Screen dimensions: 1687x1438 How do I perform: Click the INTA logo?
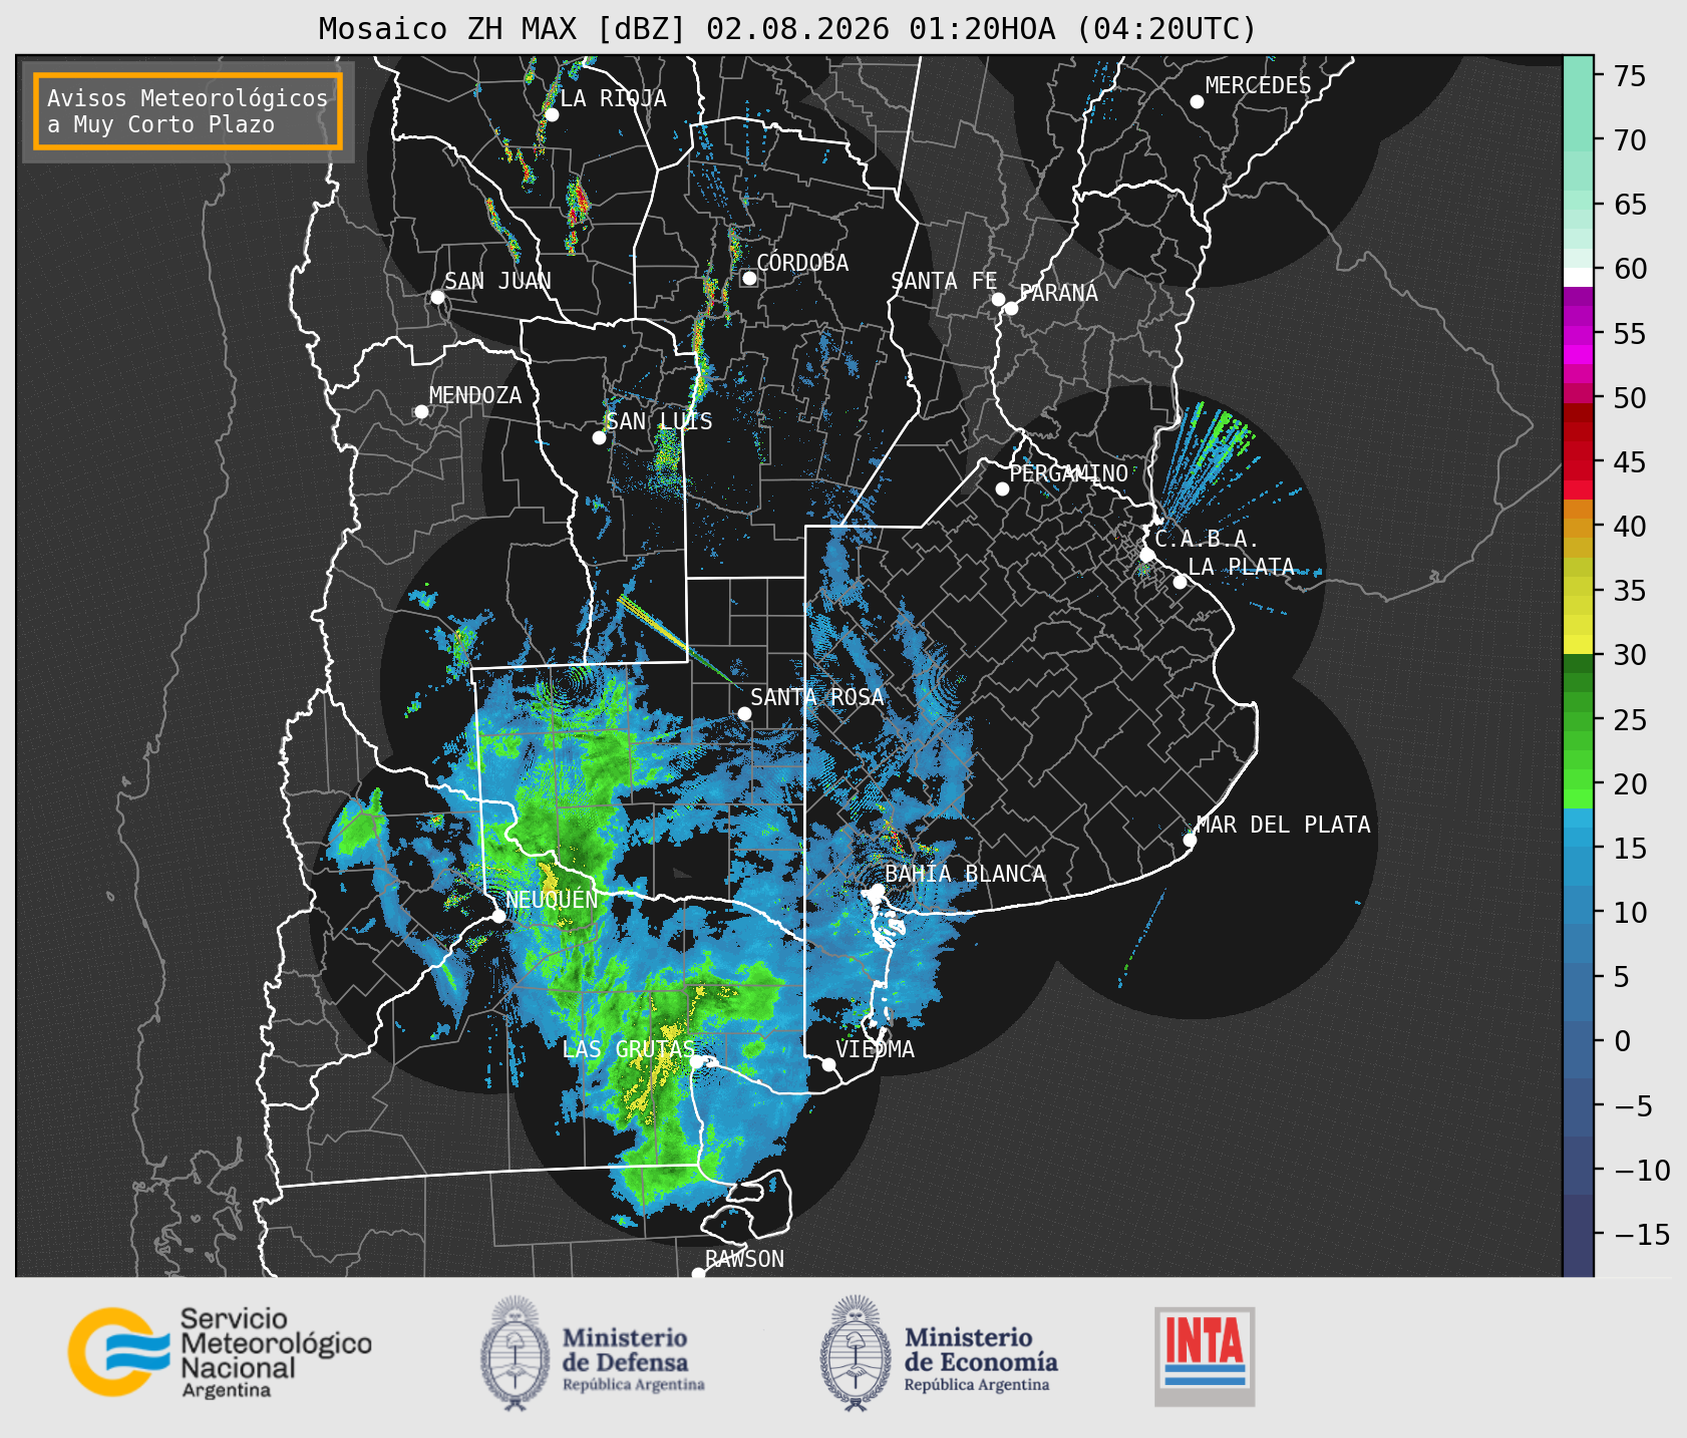(1205, 1356)
